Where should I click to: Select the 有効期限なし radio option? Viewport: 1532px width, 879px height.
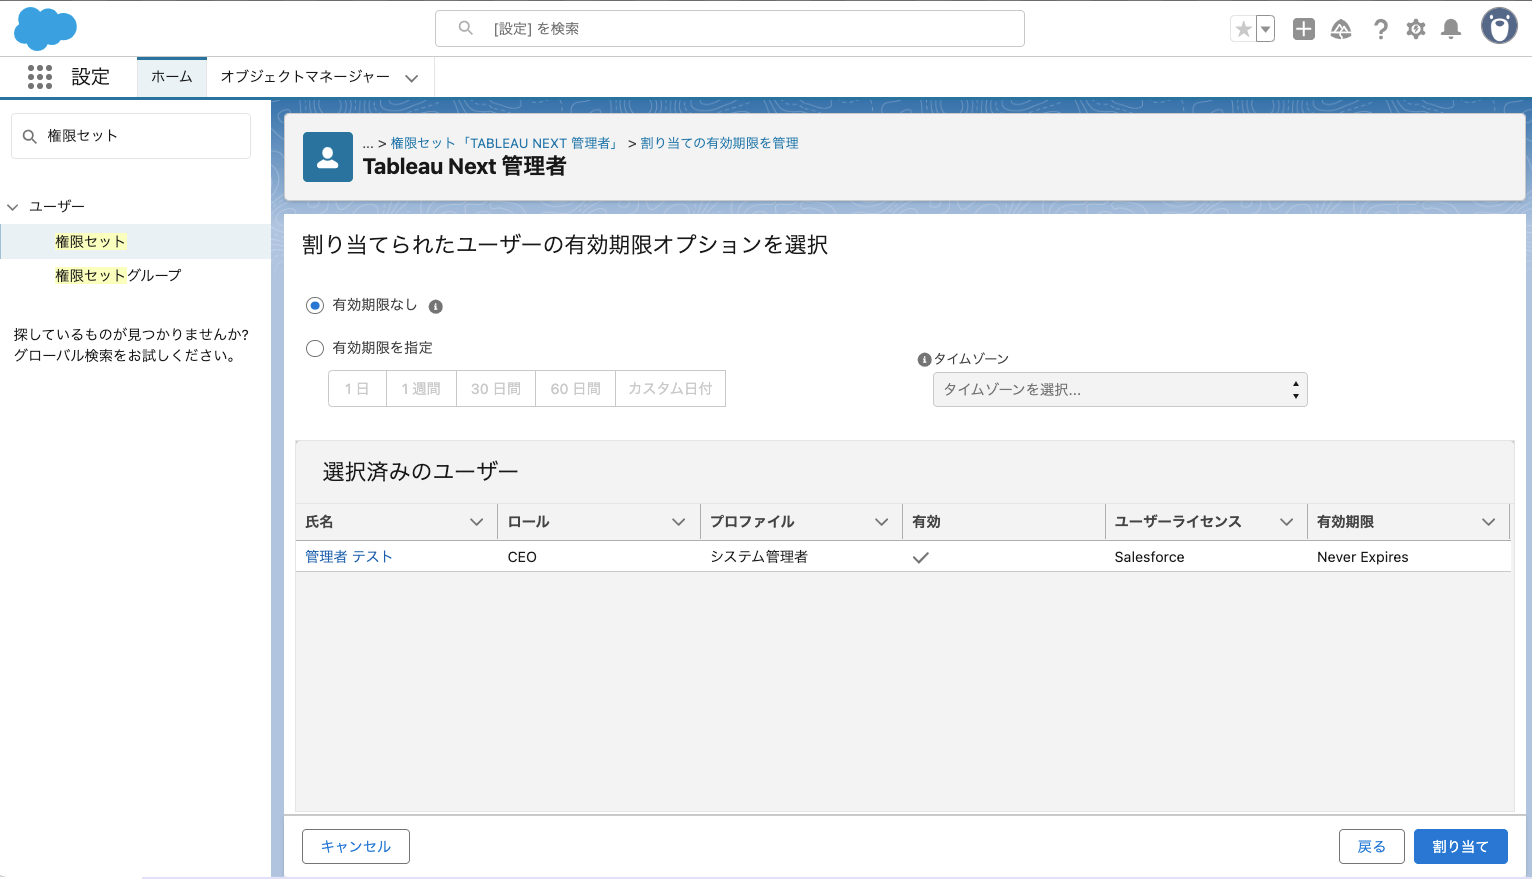point(315,305)
